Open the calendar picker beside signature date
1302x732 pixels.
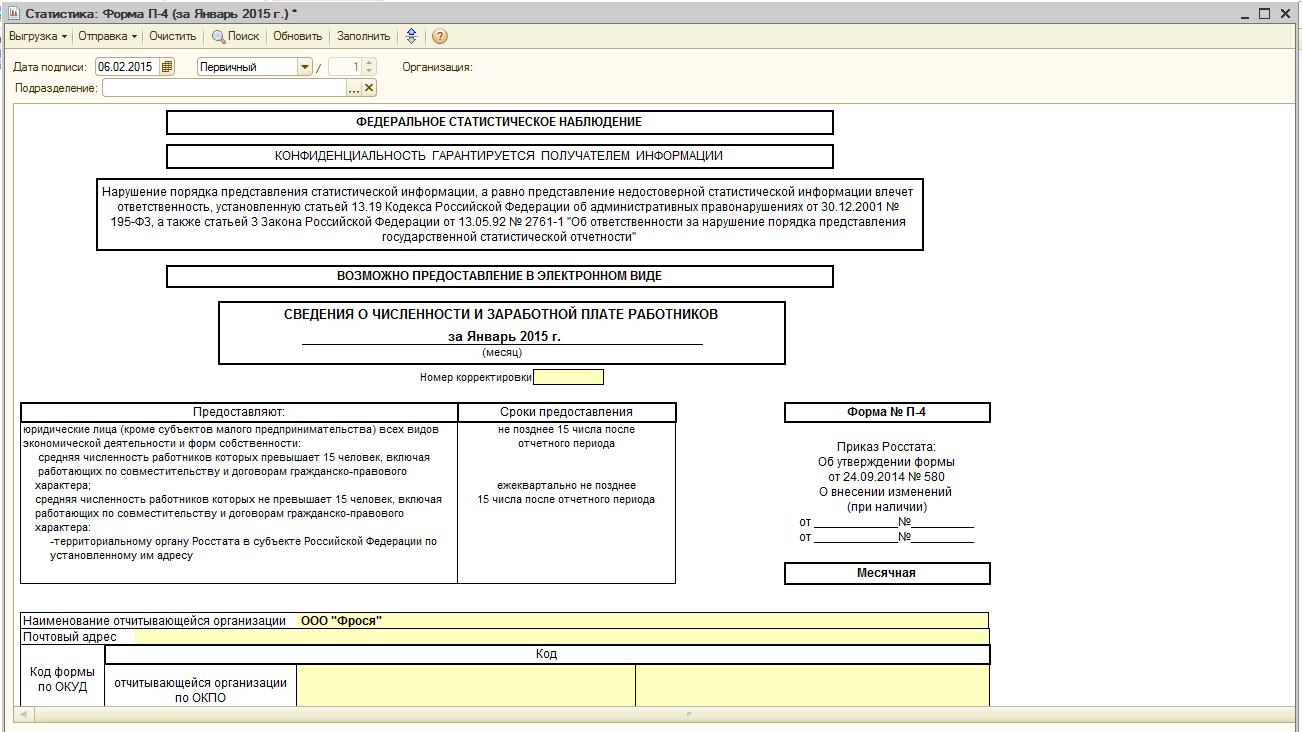click(x=167, y=67)
